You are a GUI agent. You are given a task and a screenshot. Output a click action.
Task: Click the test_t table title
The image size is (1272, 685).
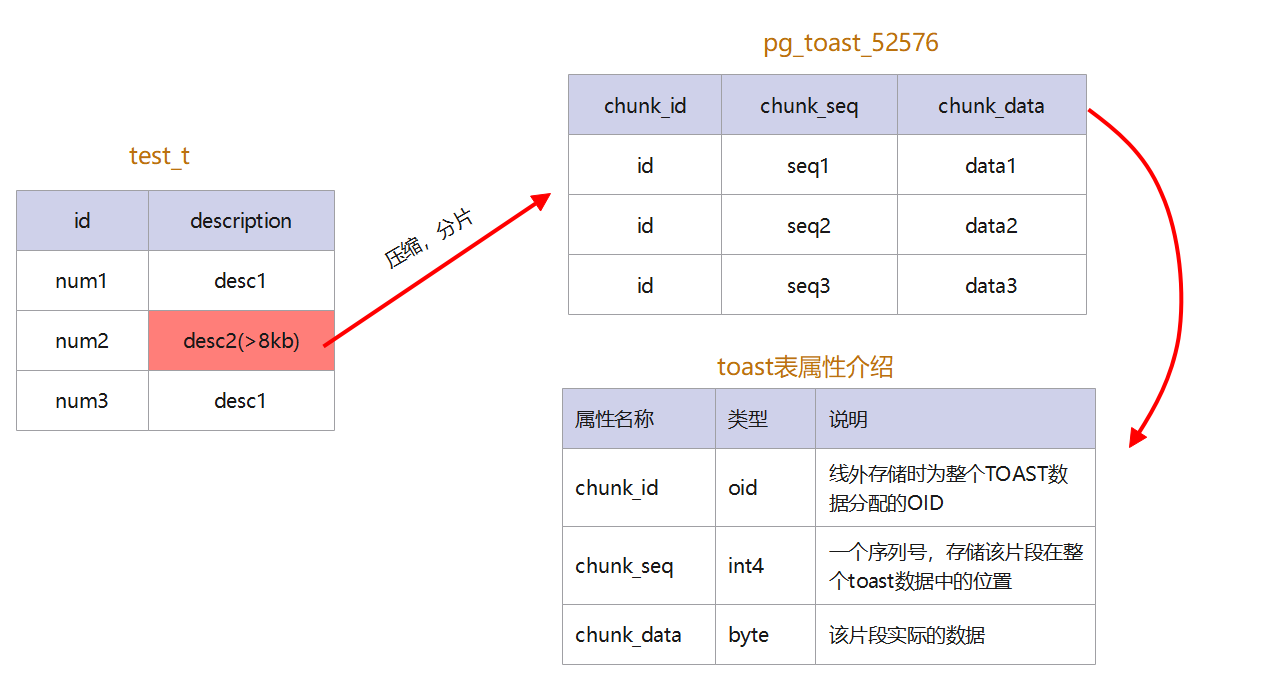click(159, 156)
